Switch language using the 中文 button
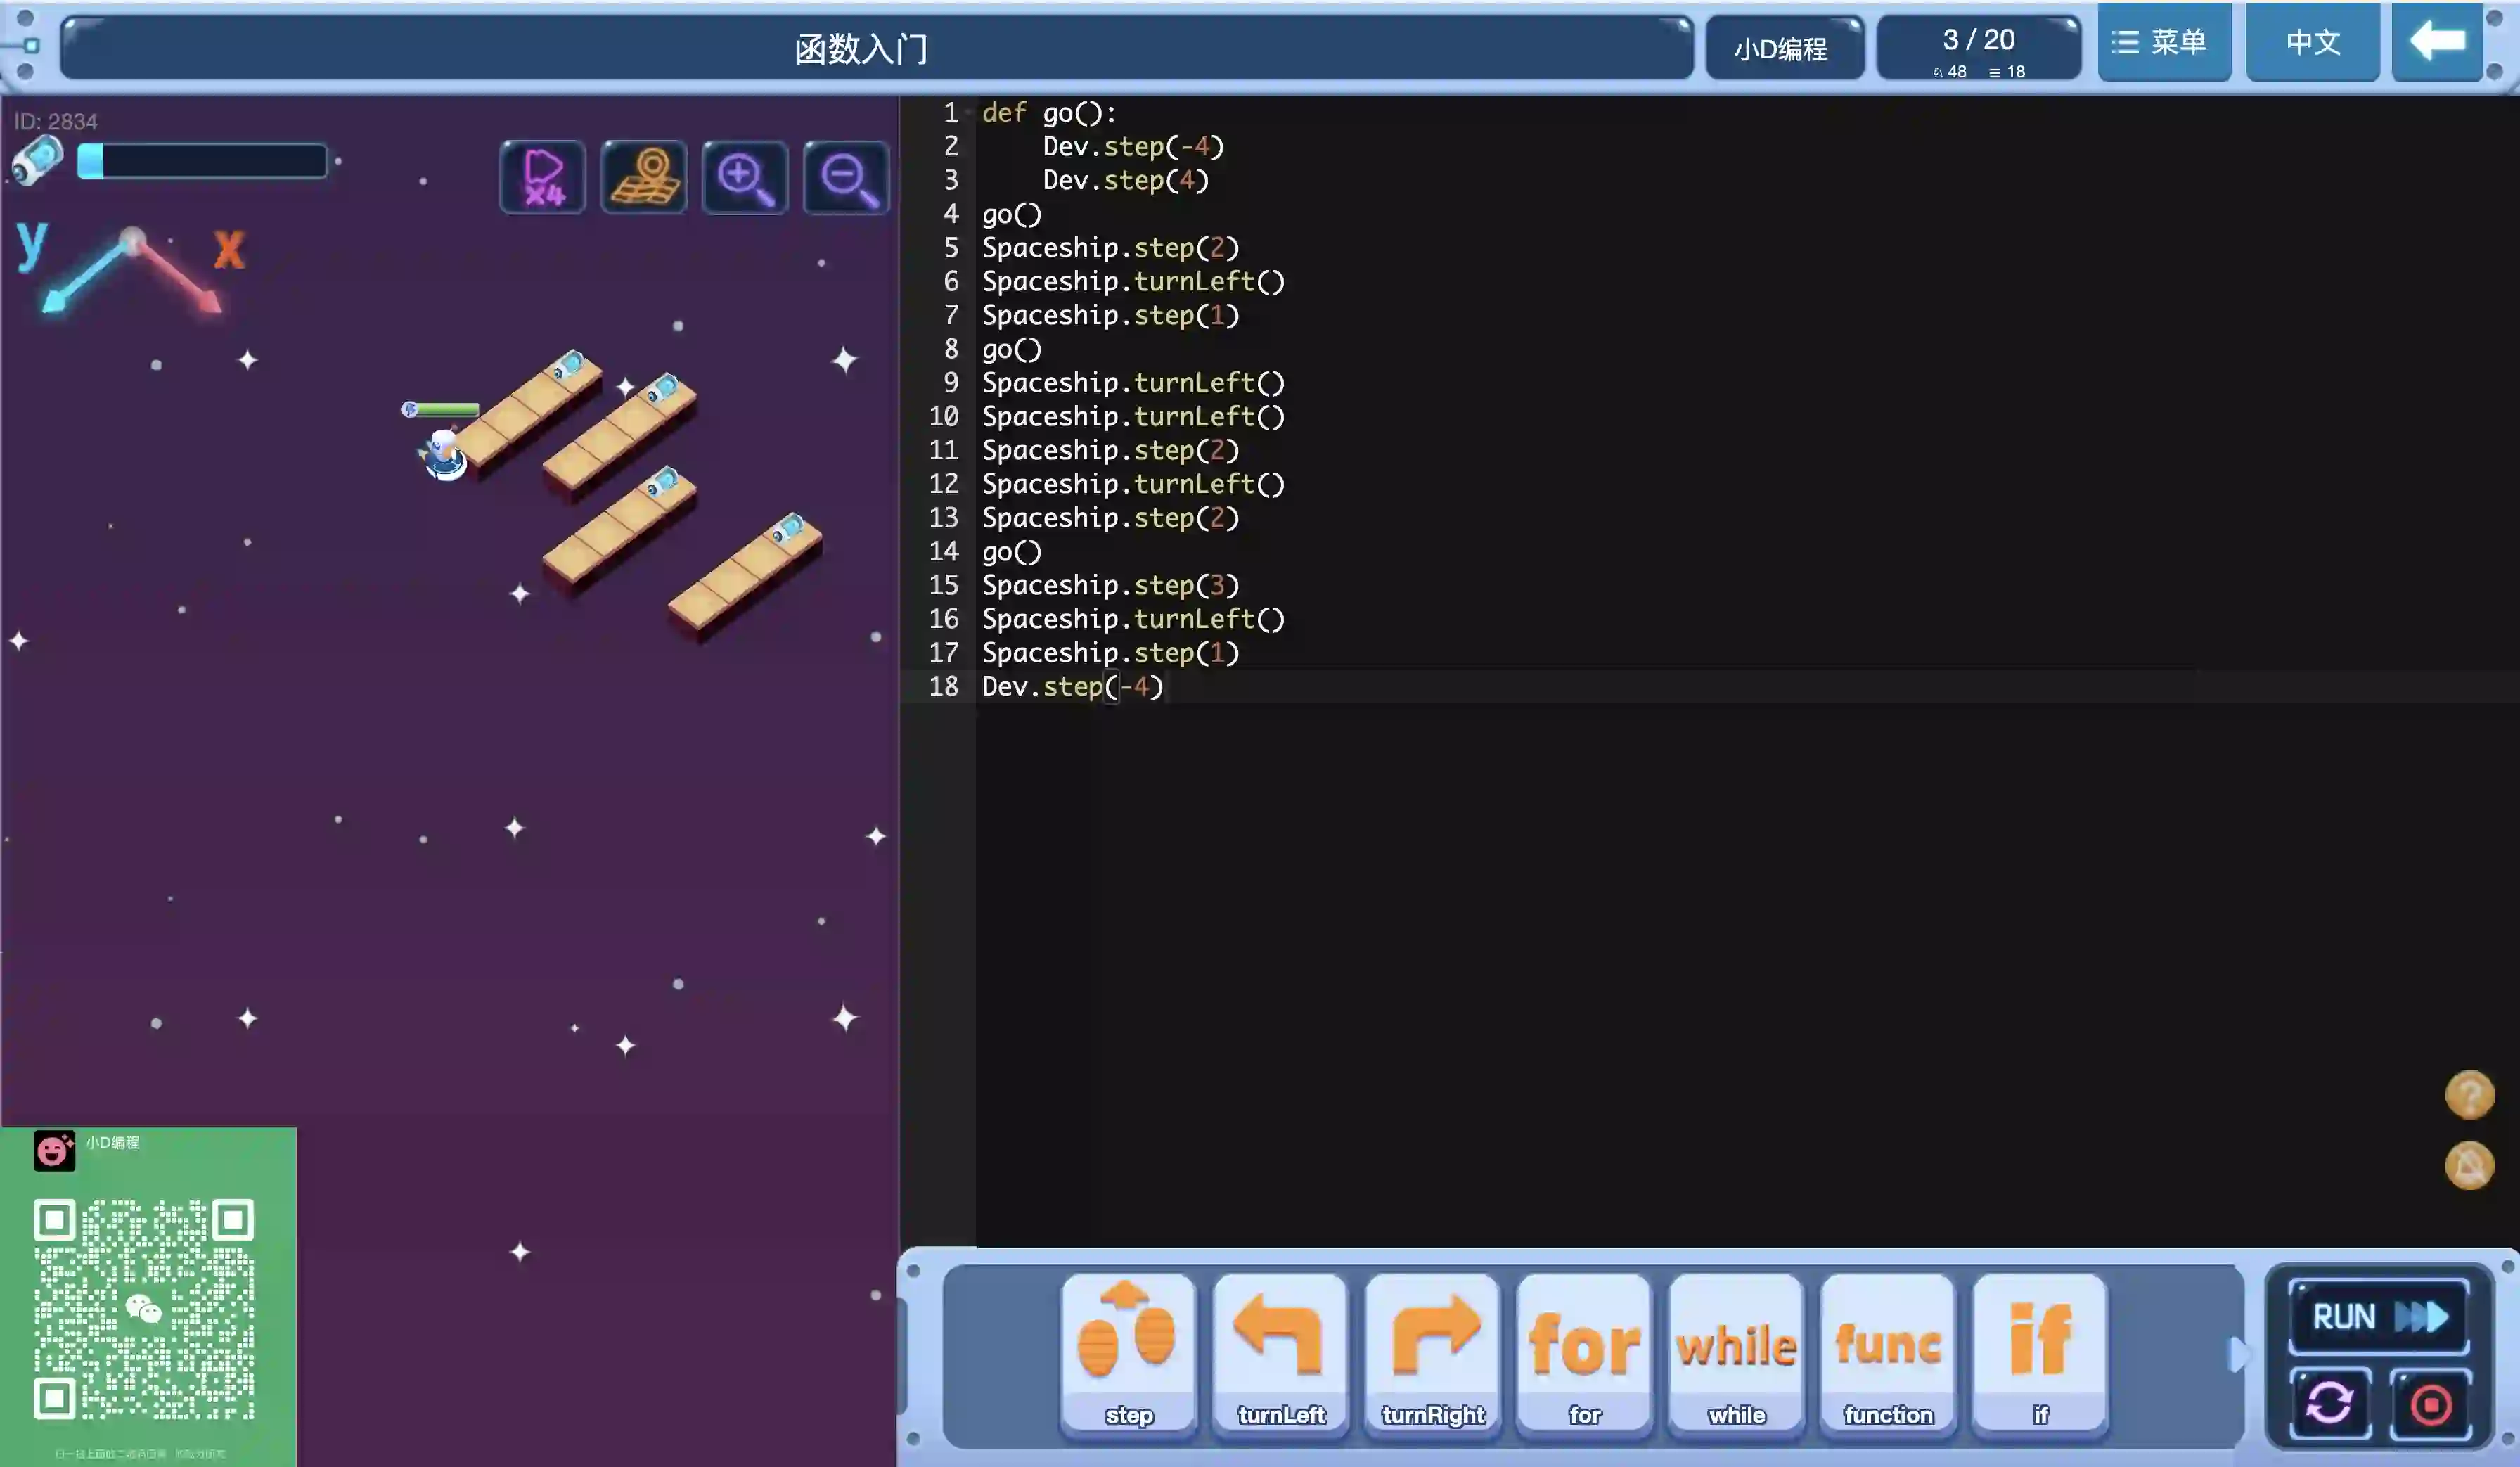The width and height of the screenshot is (2520, 1467). coord(2312,42)
